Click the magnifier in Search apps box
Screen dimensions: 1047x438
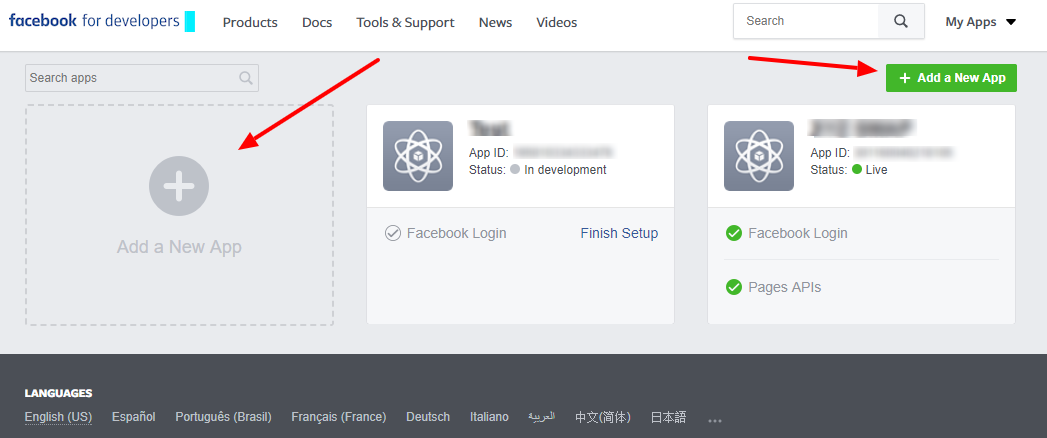click(246, 78)
